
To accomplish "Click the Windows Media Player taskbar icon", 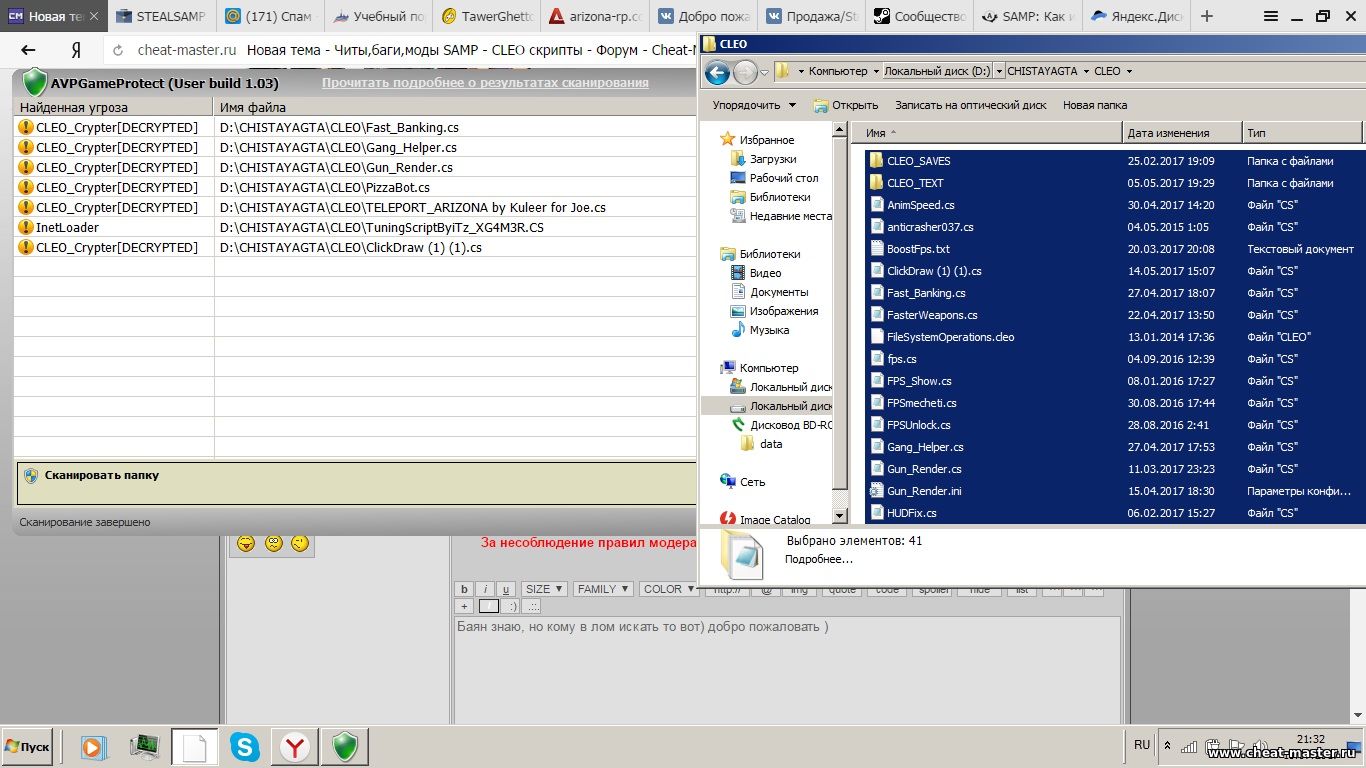I will point(94,747).
